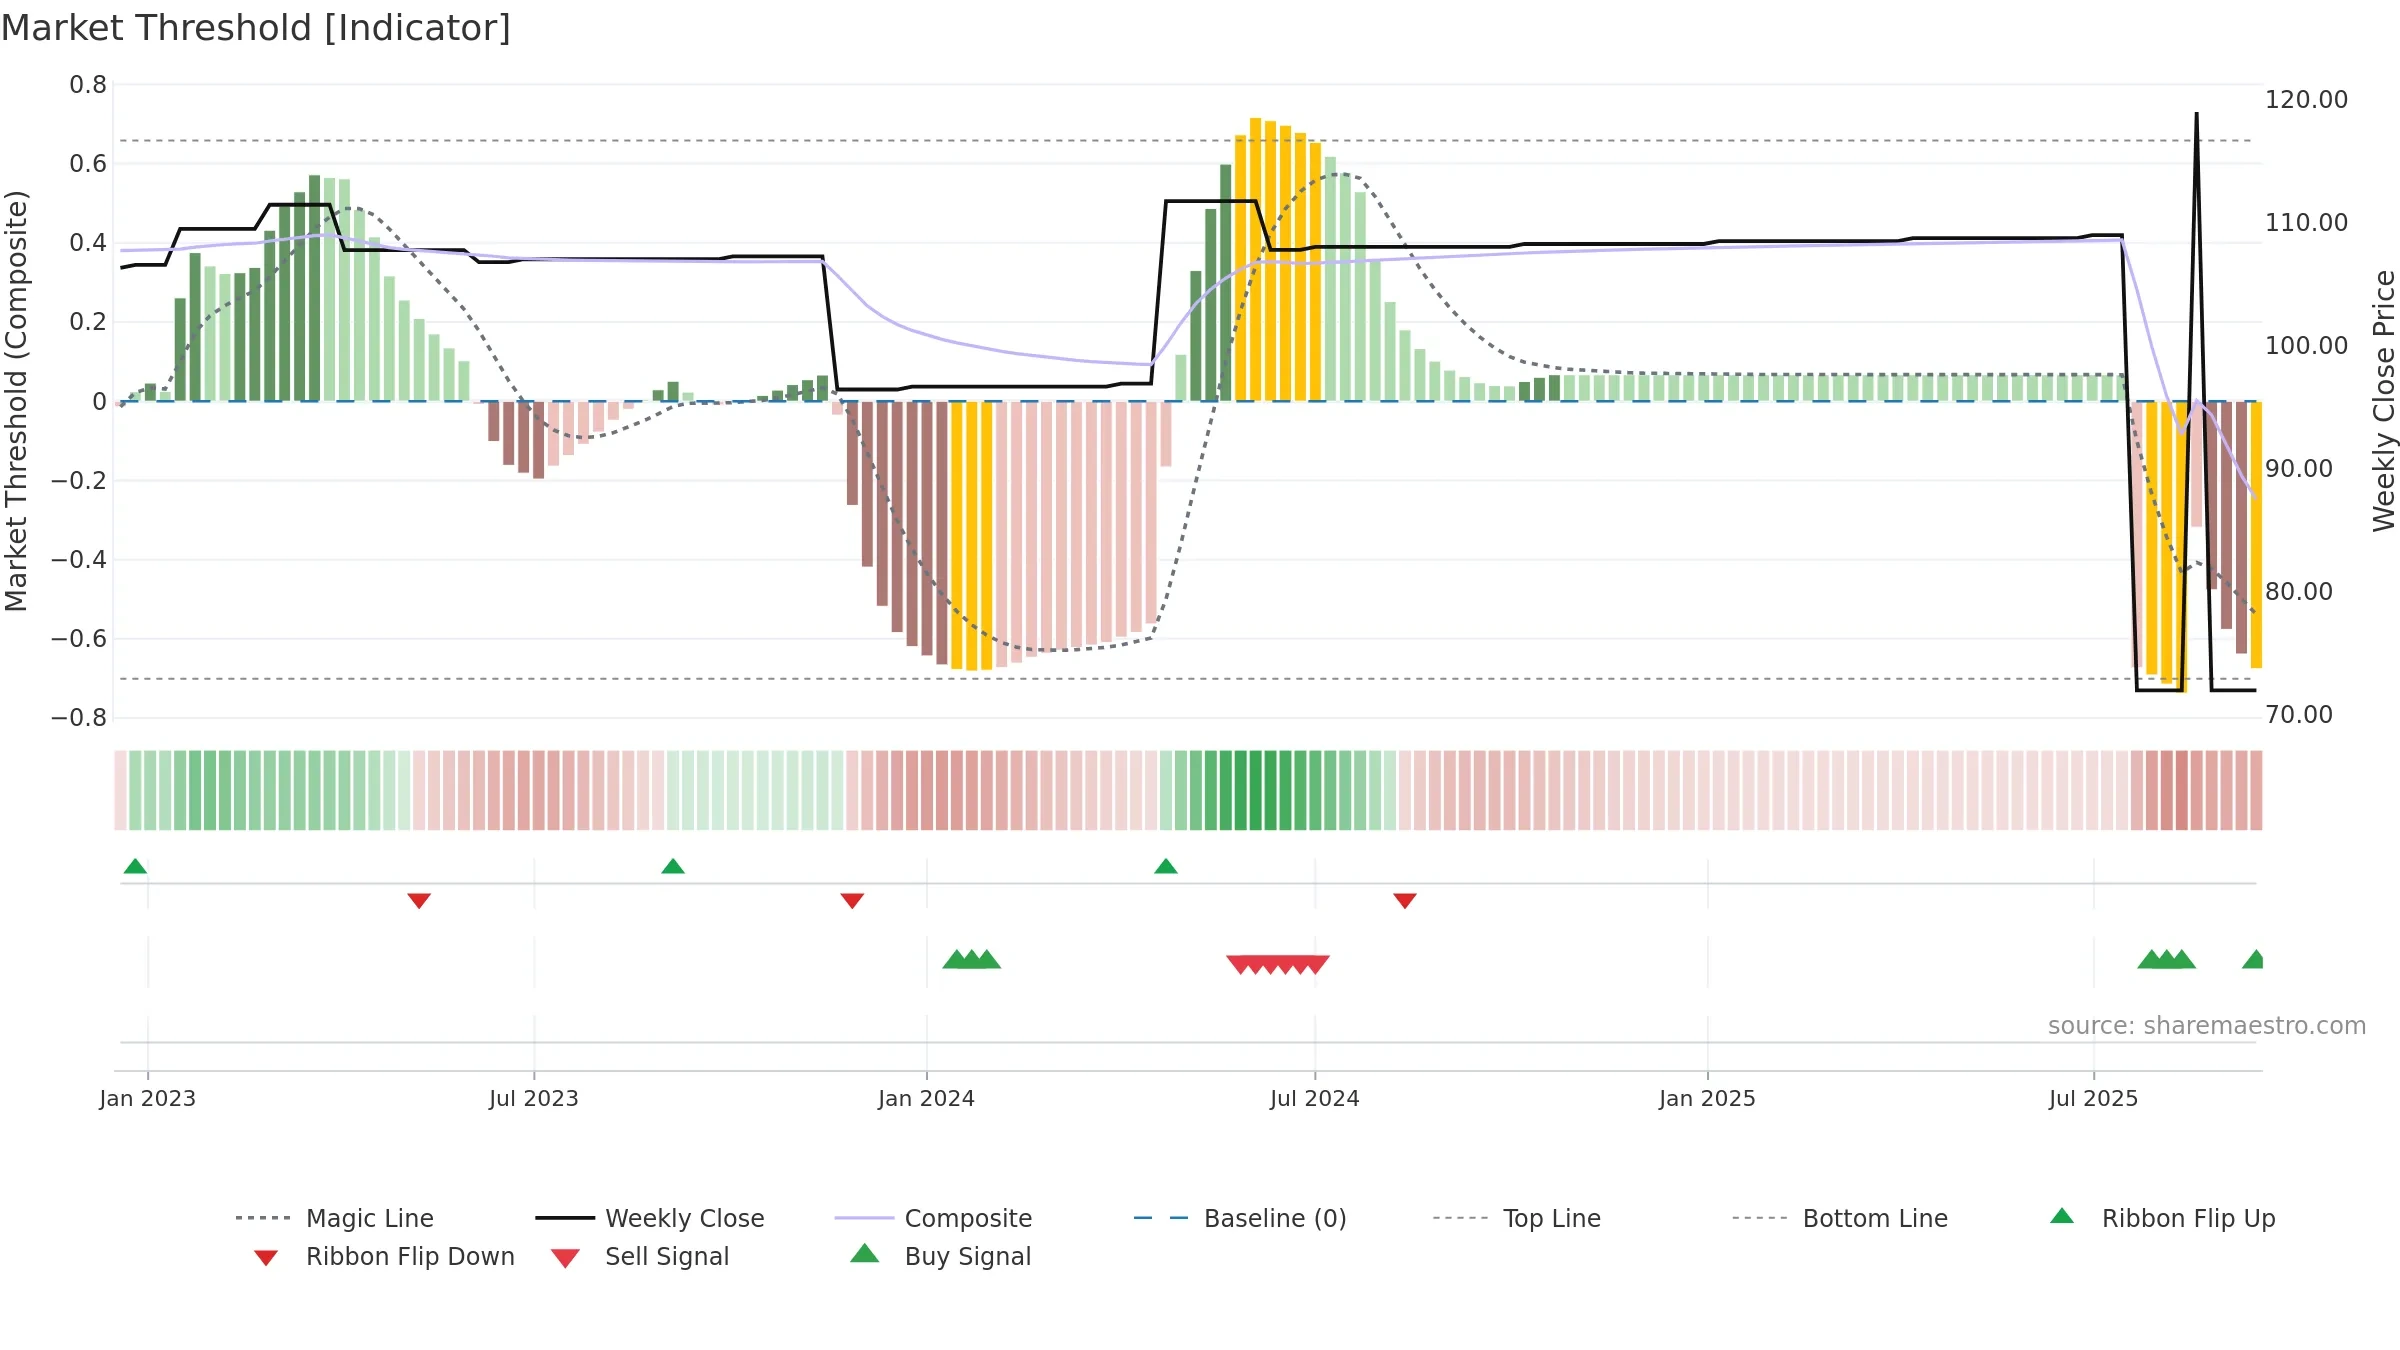Viewport: 2400px width, 1350px height.
Task: Click the Jan 2024 x-axis label
Action: pyautogui.click(x=927, y=1098)
